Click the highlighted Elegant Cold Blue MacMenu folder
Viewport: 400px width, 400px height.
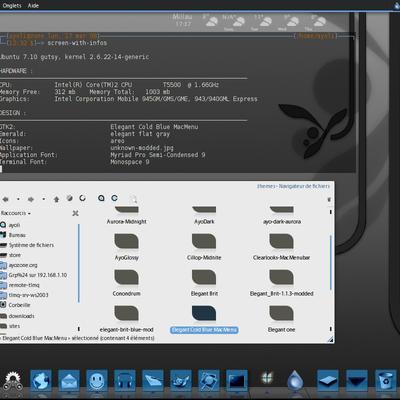point(204,319)
